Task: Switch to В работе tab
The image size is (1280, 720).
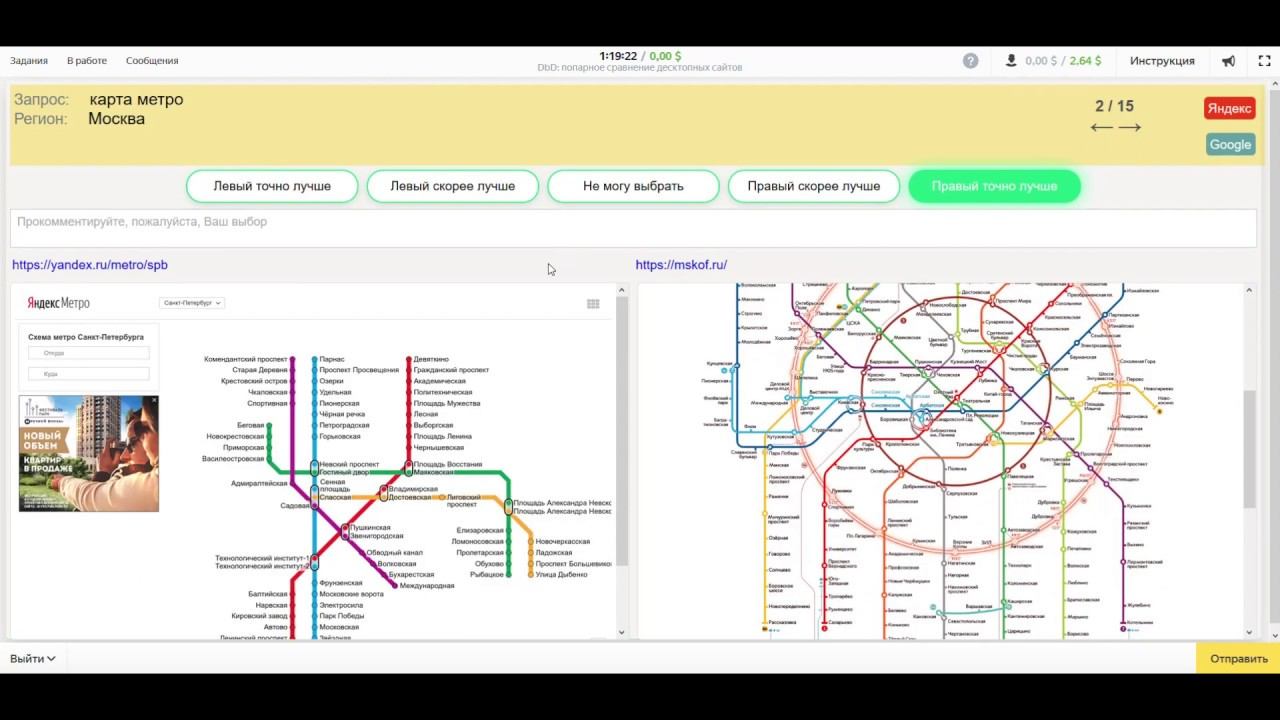Action: coord(87,61)
